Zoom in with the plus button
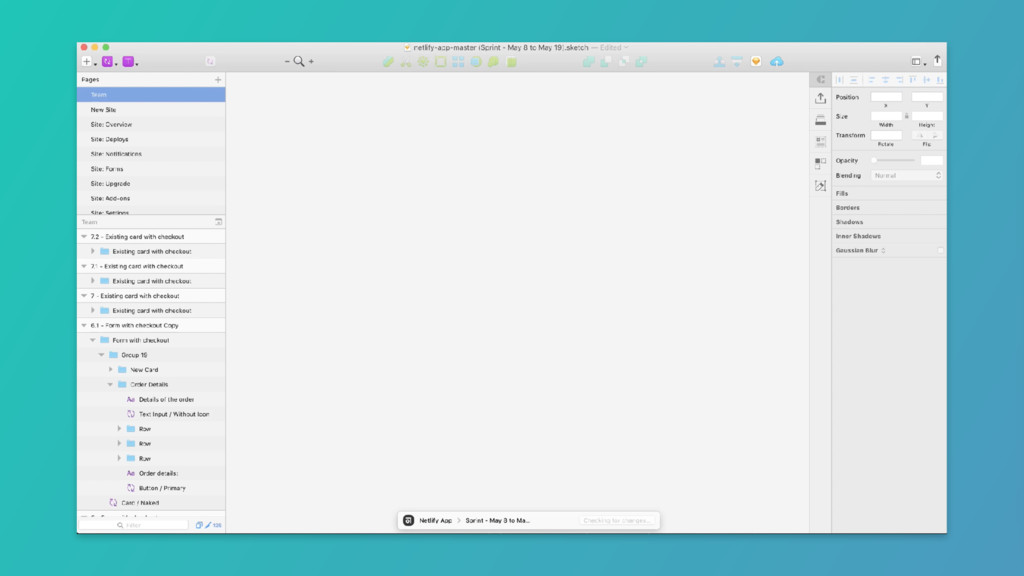This screenshot has height=576, width=1024. tap(311, 61)
